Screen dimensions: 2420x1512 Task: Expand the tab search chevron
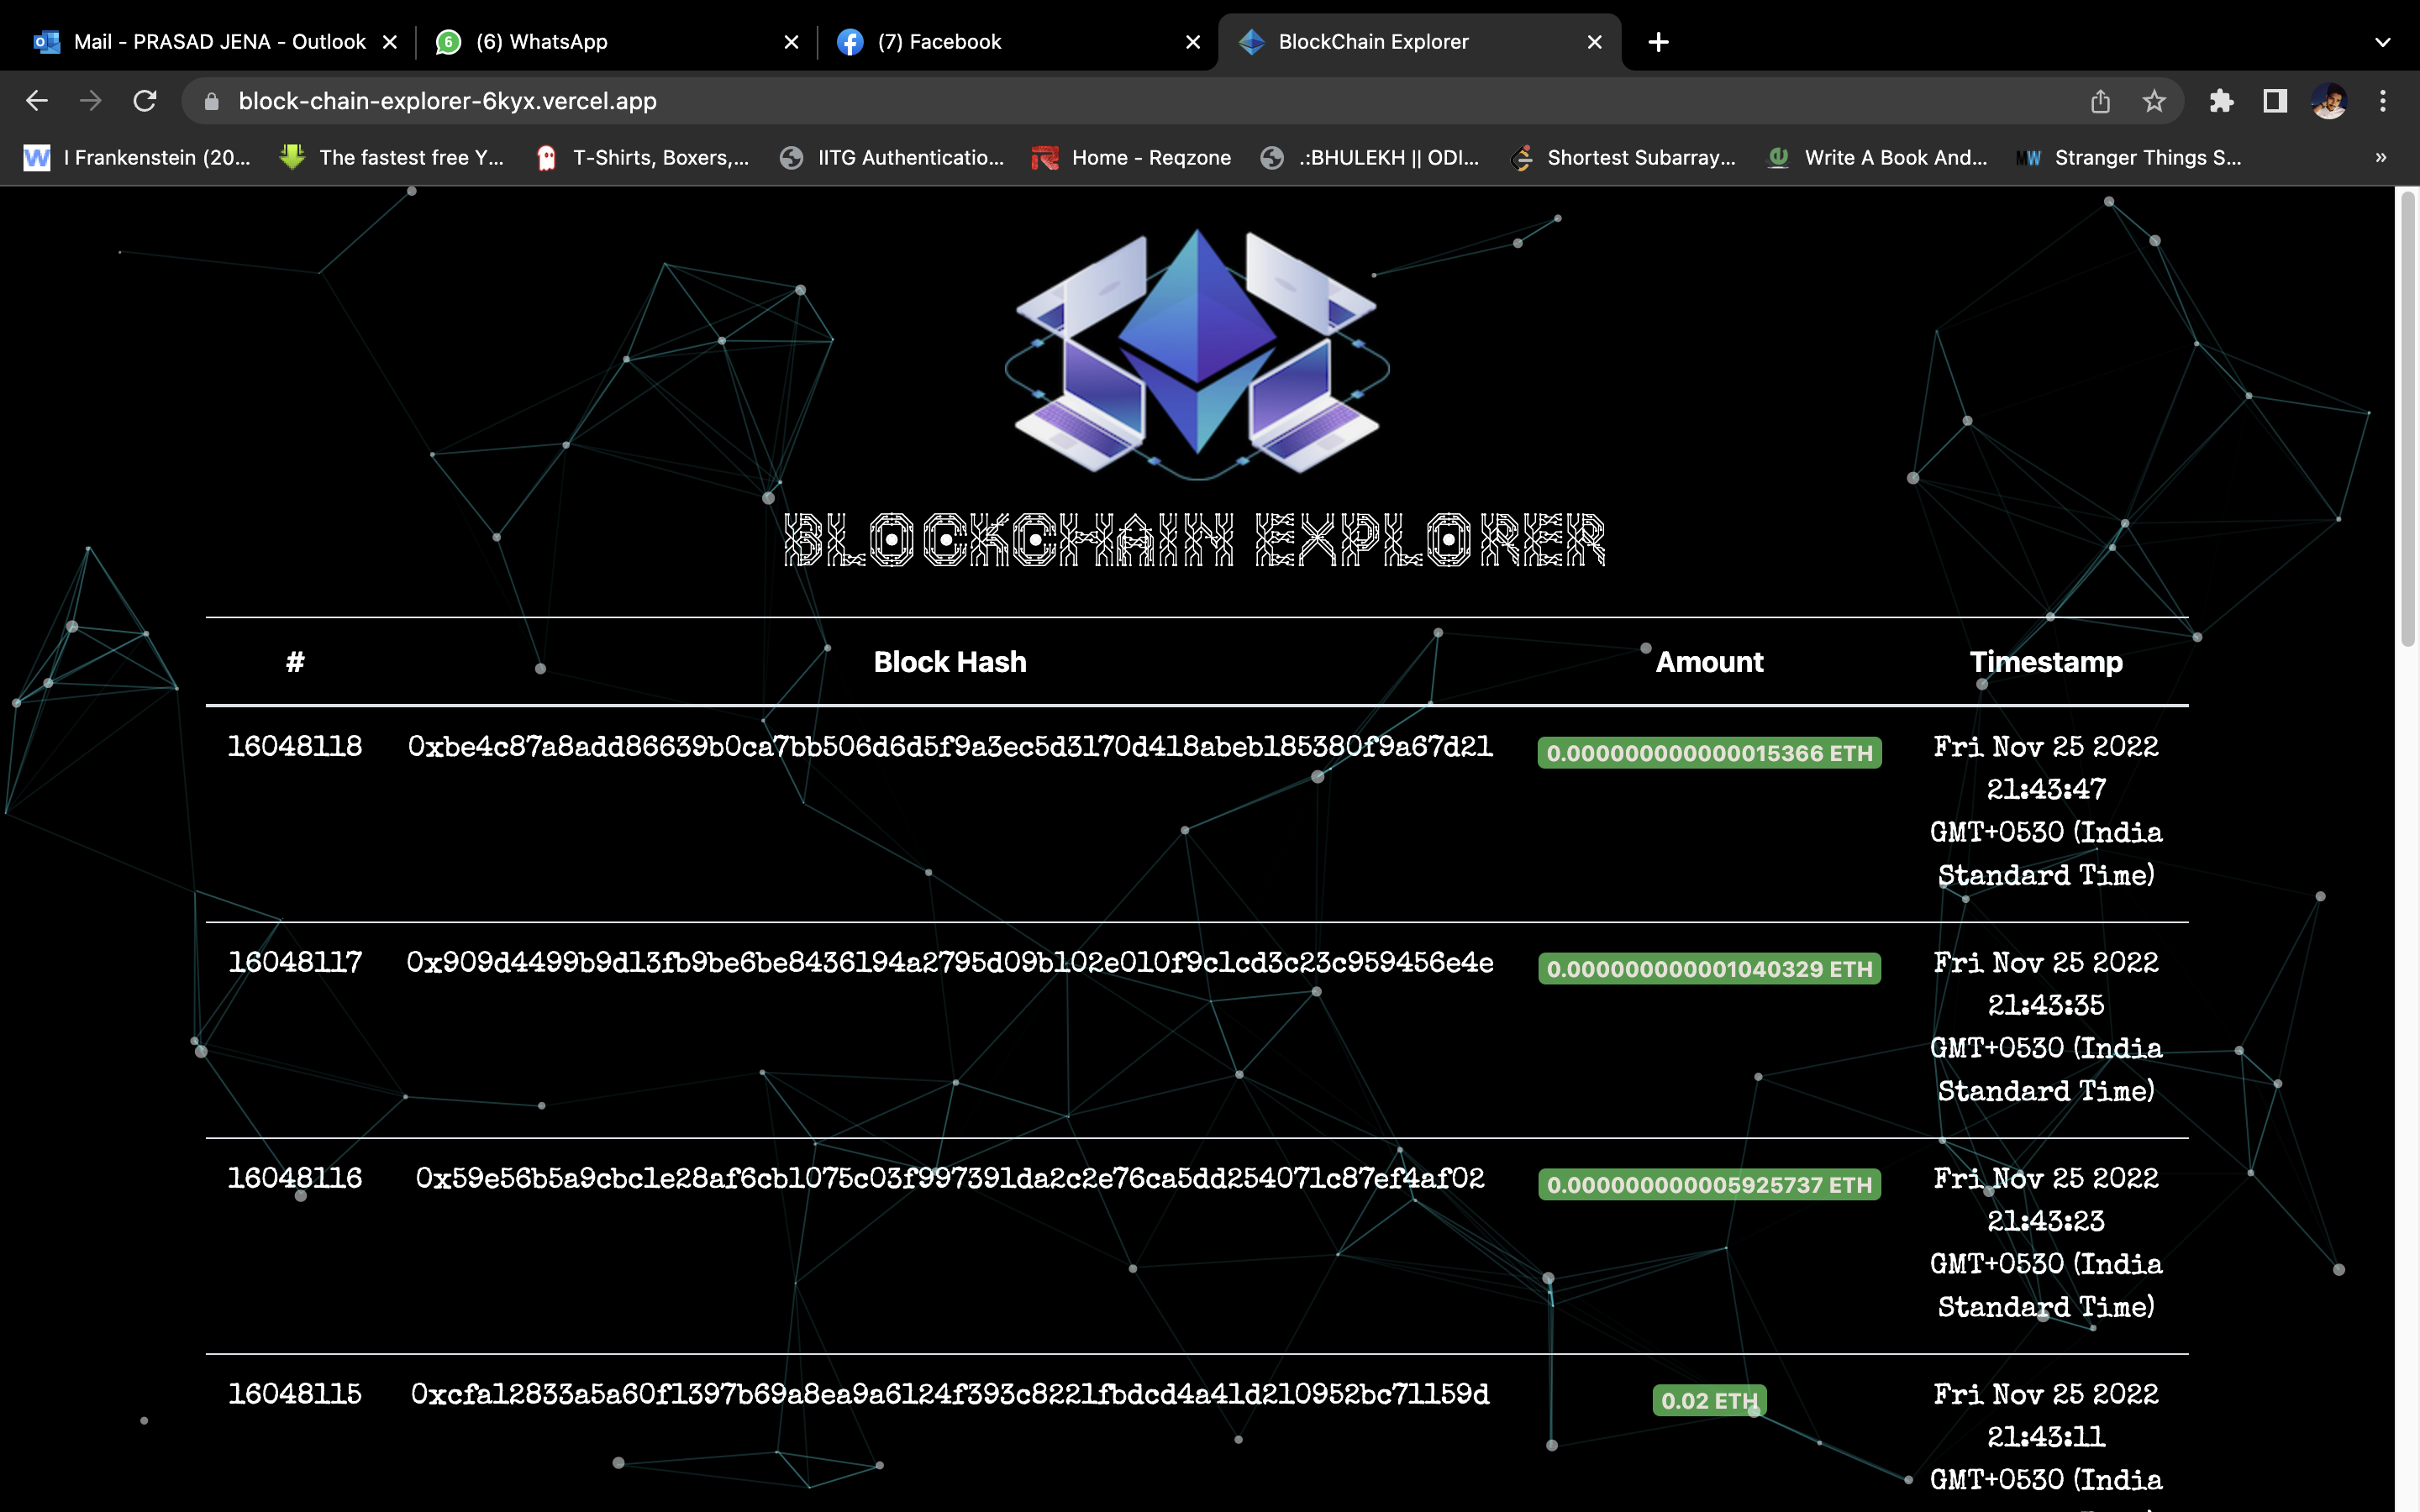[x=2383, y=42]
